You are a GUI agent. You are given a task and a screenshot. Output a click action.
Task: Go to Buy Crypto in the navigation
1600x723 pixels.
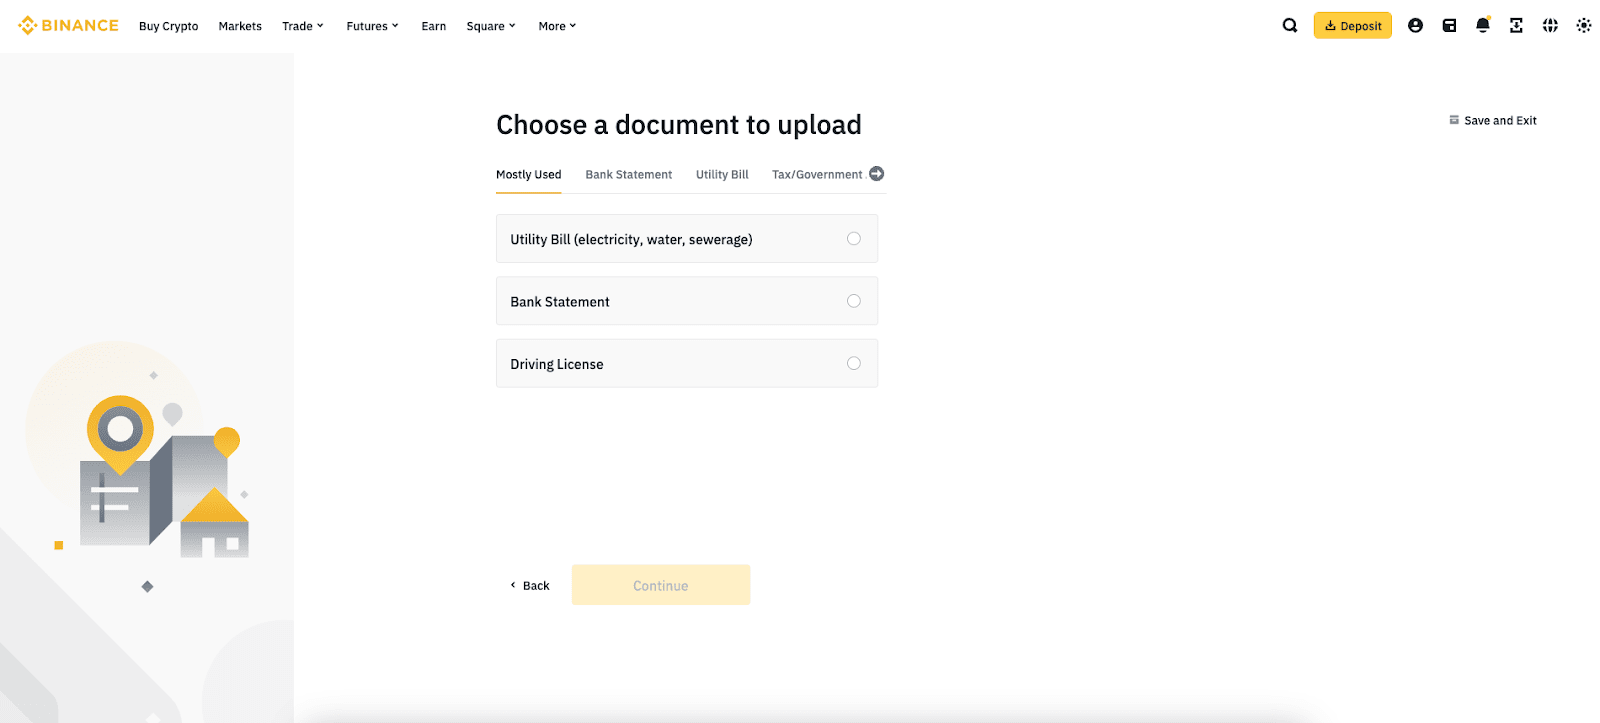(x=169, y=26)
